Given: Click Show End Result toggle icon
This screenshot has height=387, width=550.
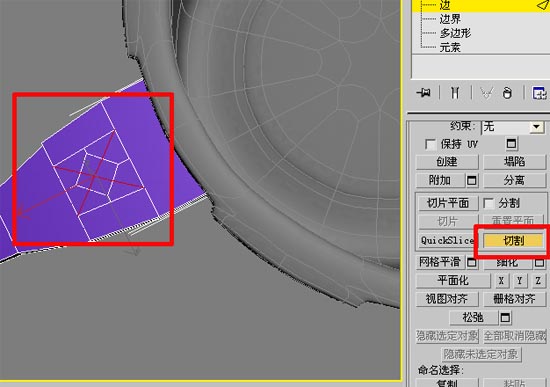Looking at the screenshot, I should [x=455, y=93].
